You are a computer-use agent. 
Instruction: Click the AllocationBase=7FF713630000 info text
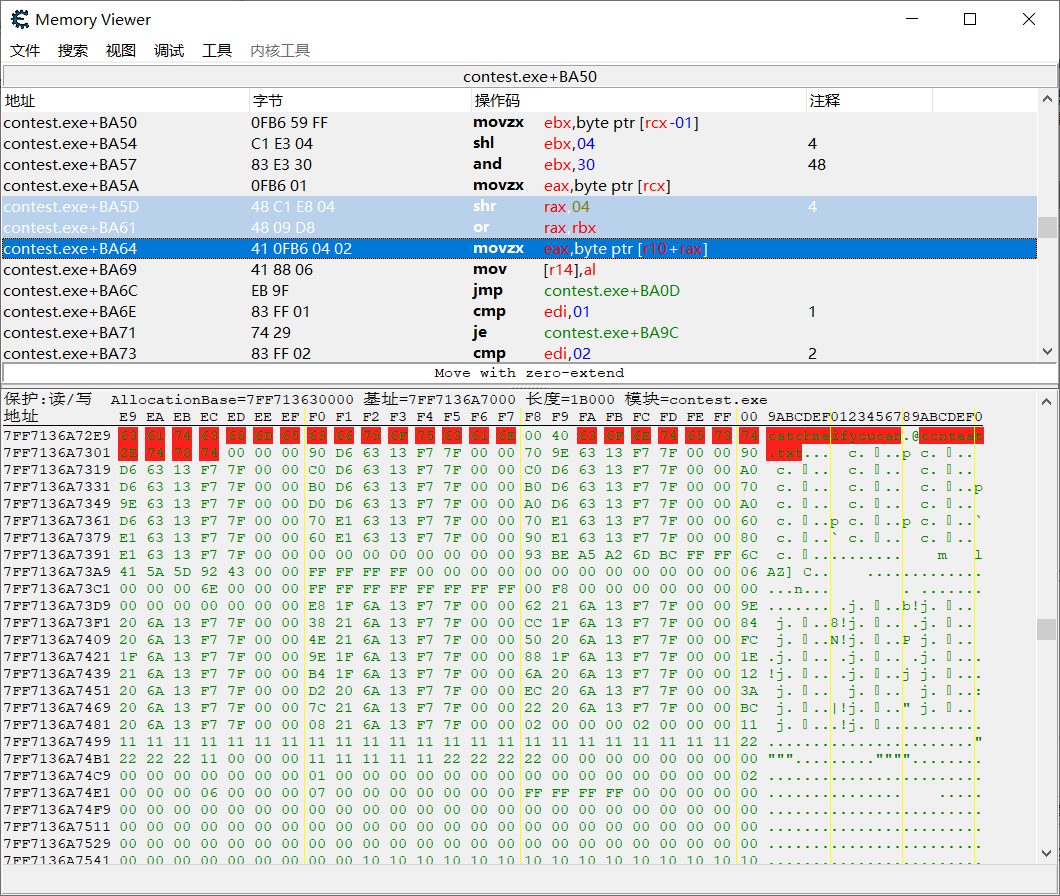tap(232, 400)
